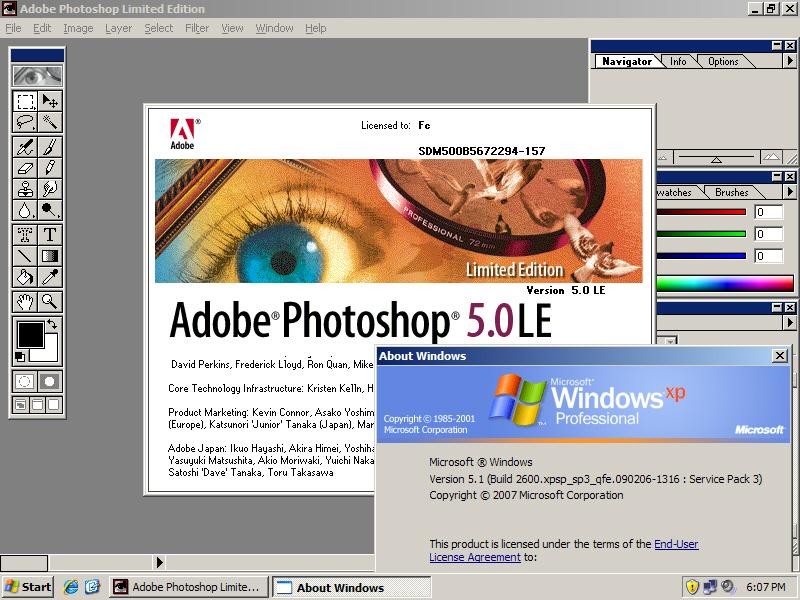Open the File menu
The height and width of the screenshot is (600, 800).
(13, 28)
